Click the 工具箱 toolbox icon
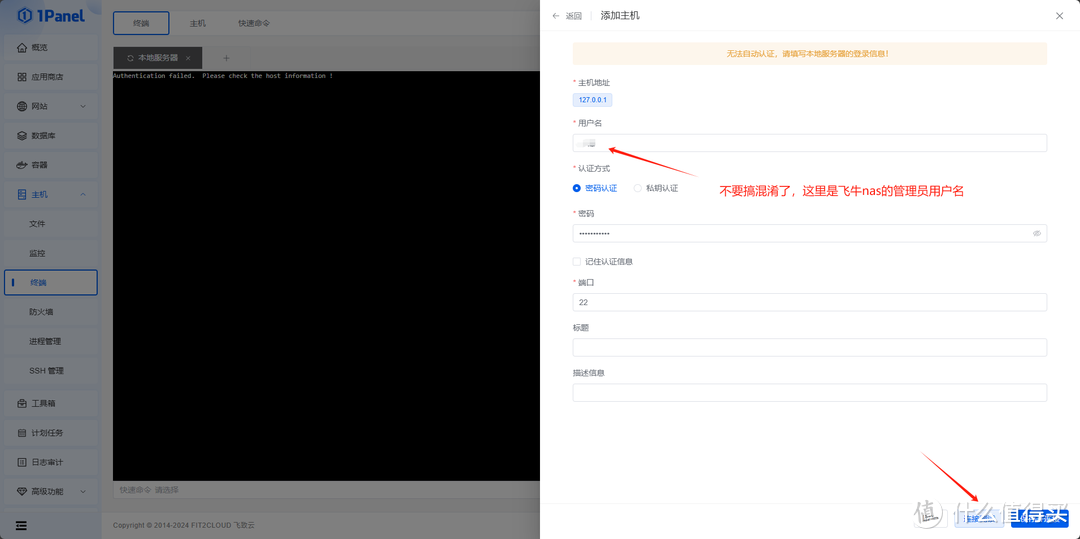Viewport: 1080px width, 539px height. (x=22, y=404)
